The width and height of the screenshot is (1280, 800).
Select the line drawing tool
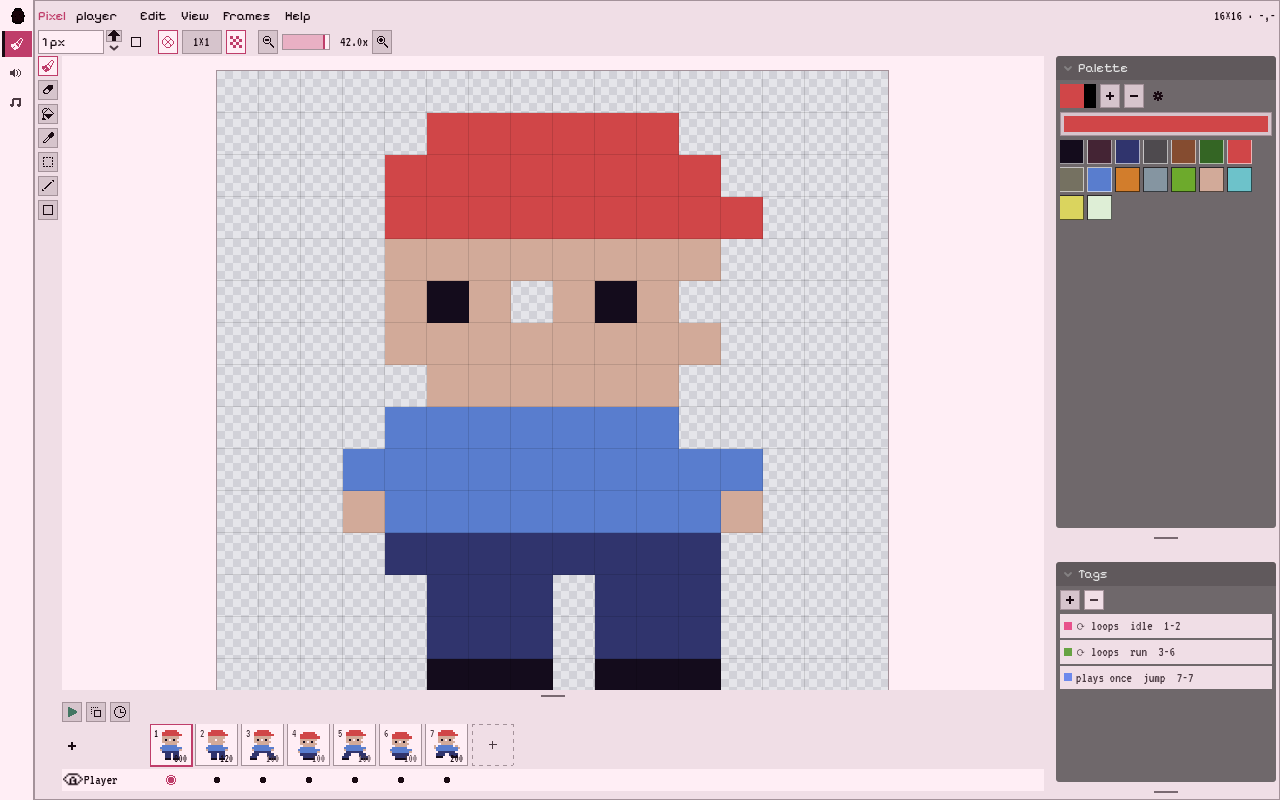click(x=48, y=186)
